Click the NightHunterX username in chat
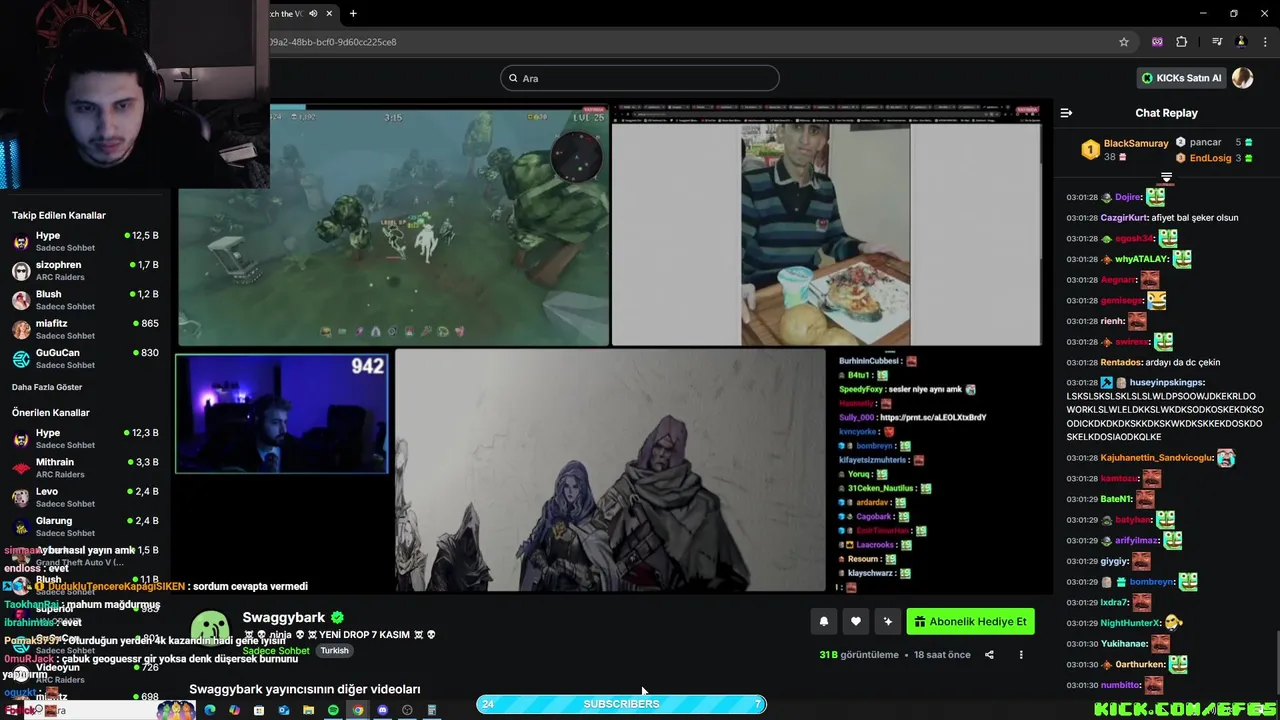1280x720 pixels. pos(1131,623)
